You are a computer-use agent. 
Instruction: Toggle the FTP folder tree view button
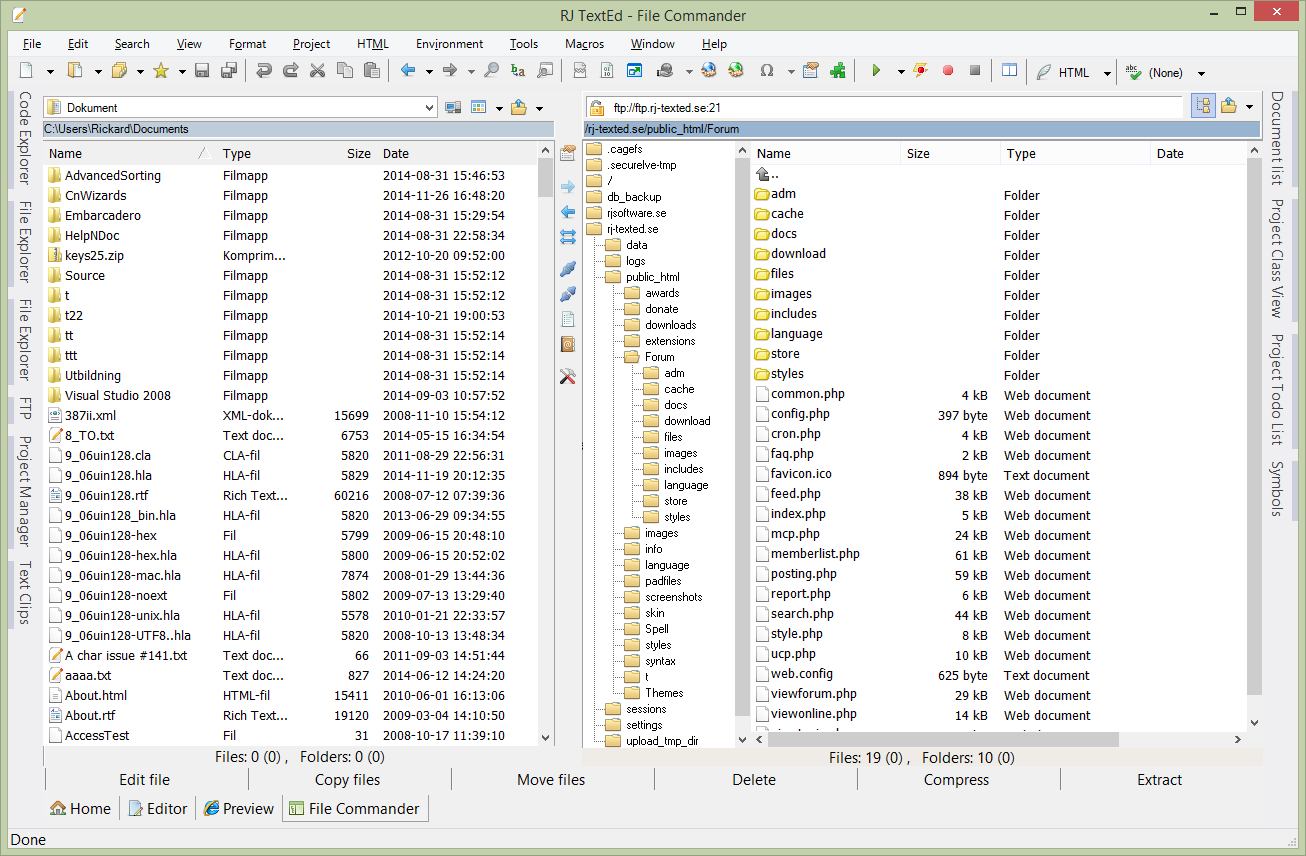(1203, 106)
